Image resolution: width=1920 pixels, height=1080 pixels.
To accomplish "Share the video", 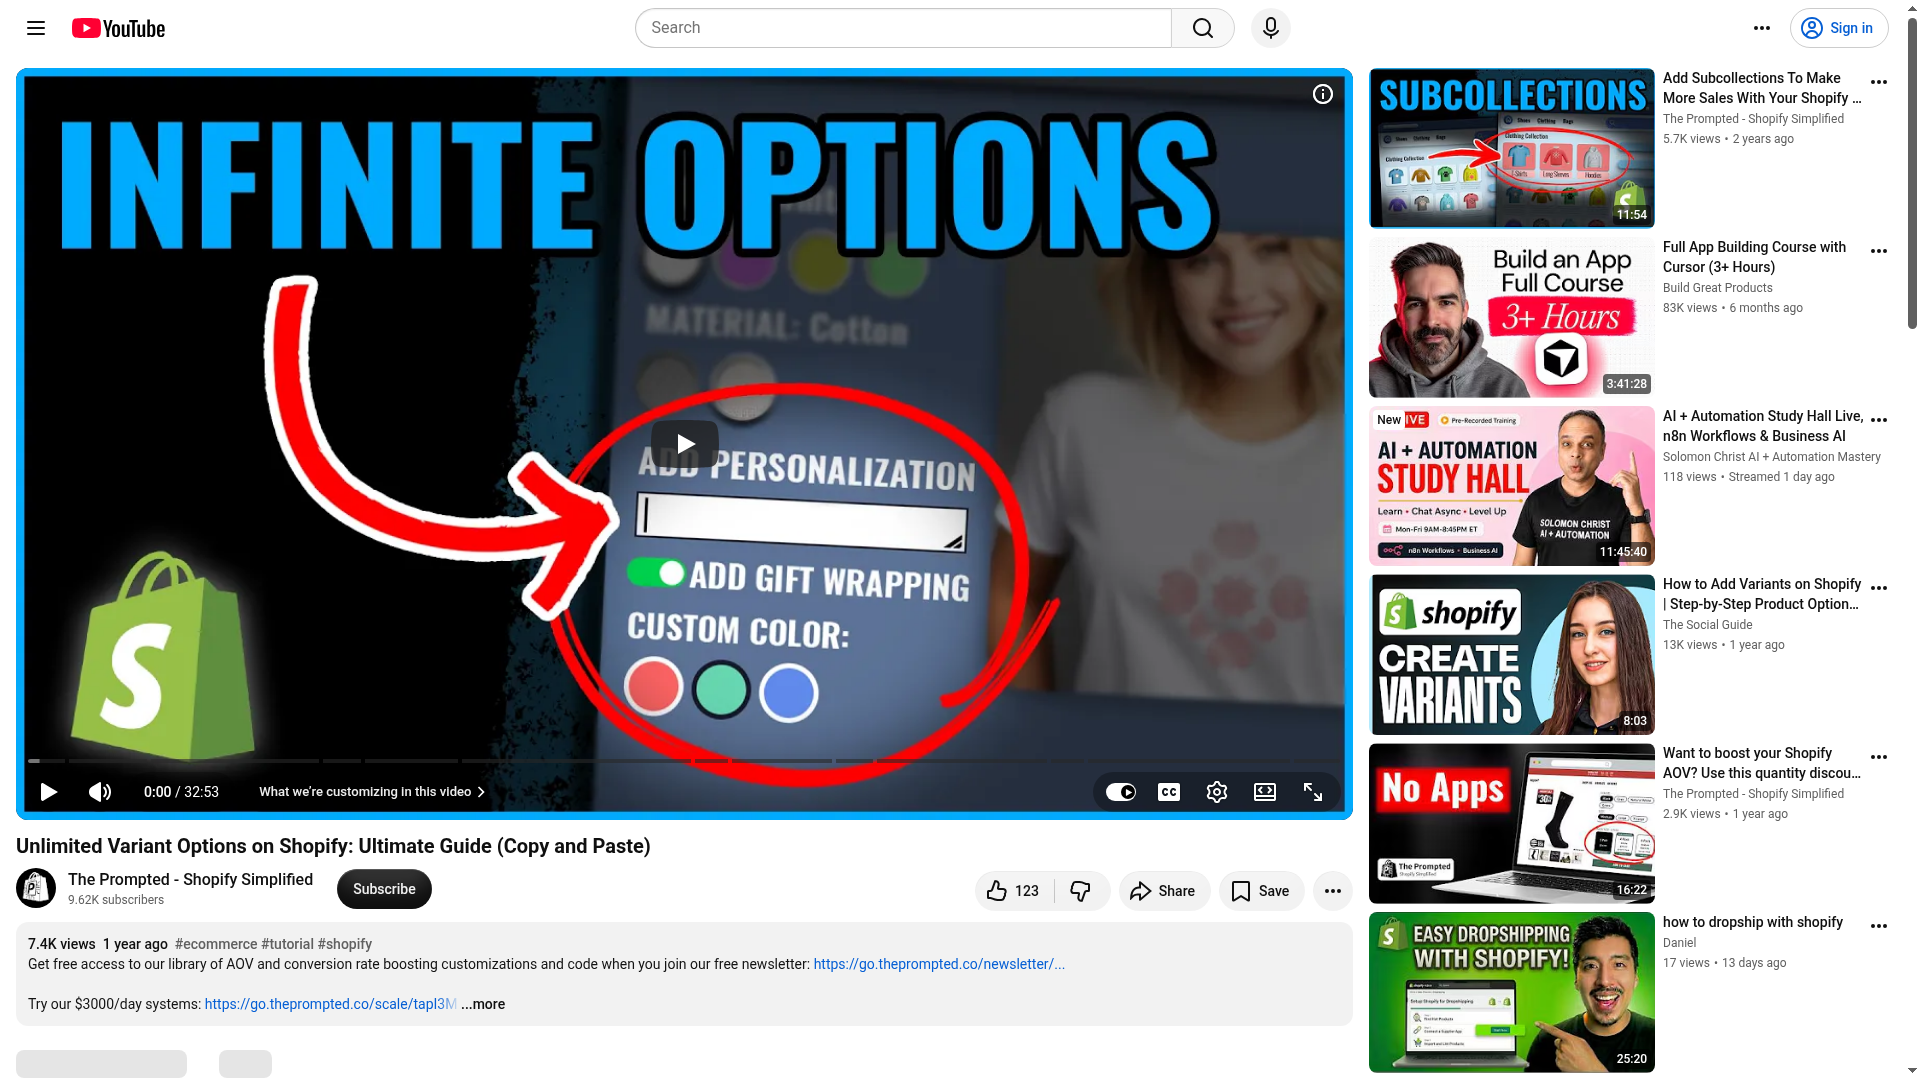I will [1164, 891].
